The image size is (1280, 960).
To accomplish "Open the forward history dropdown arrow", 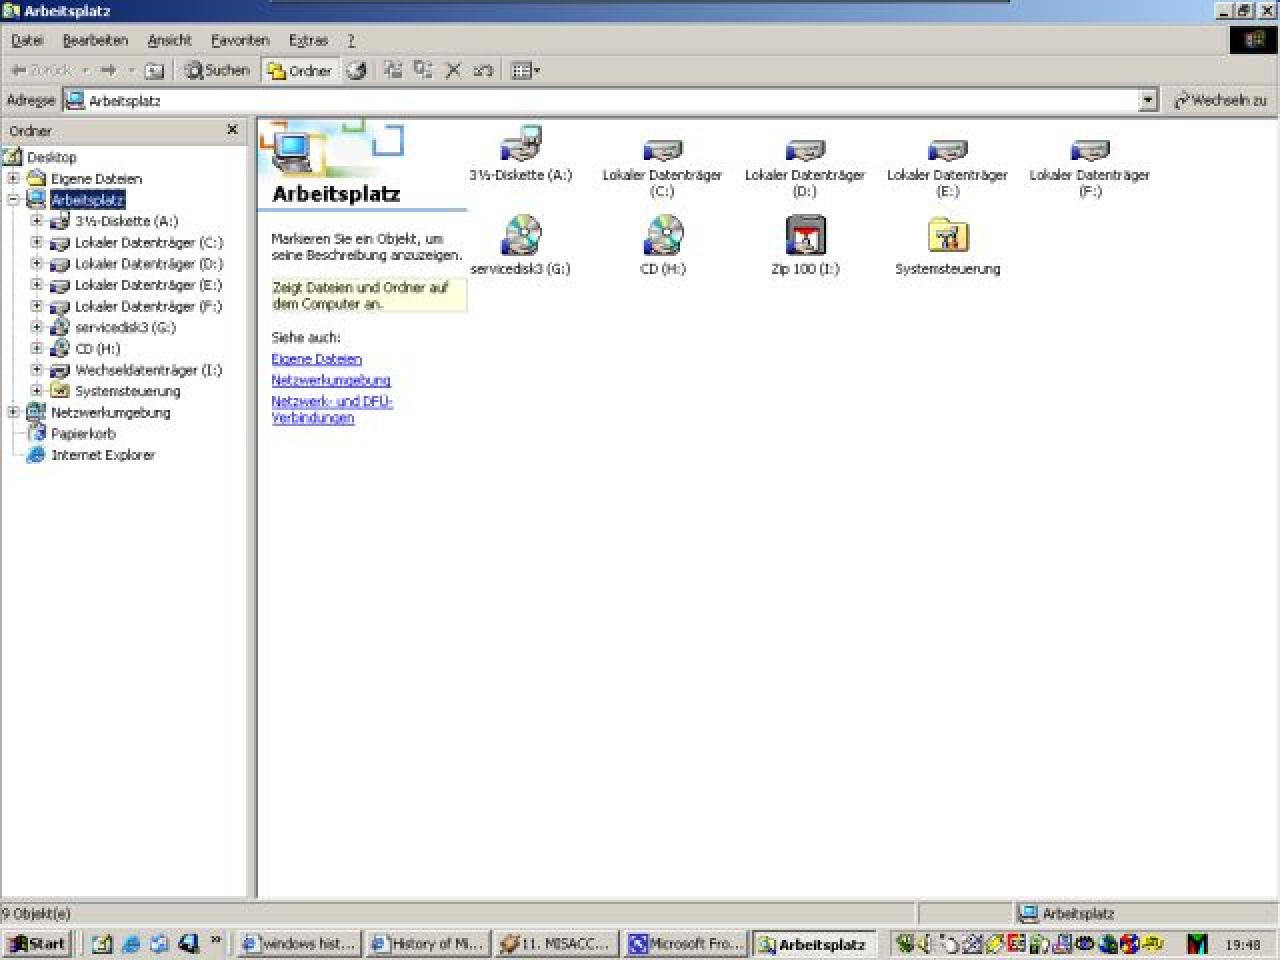I will pyautogui.click(x=131, y=70).
